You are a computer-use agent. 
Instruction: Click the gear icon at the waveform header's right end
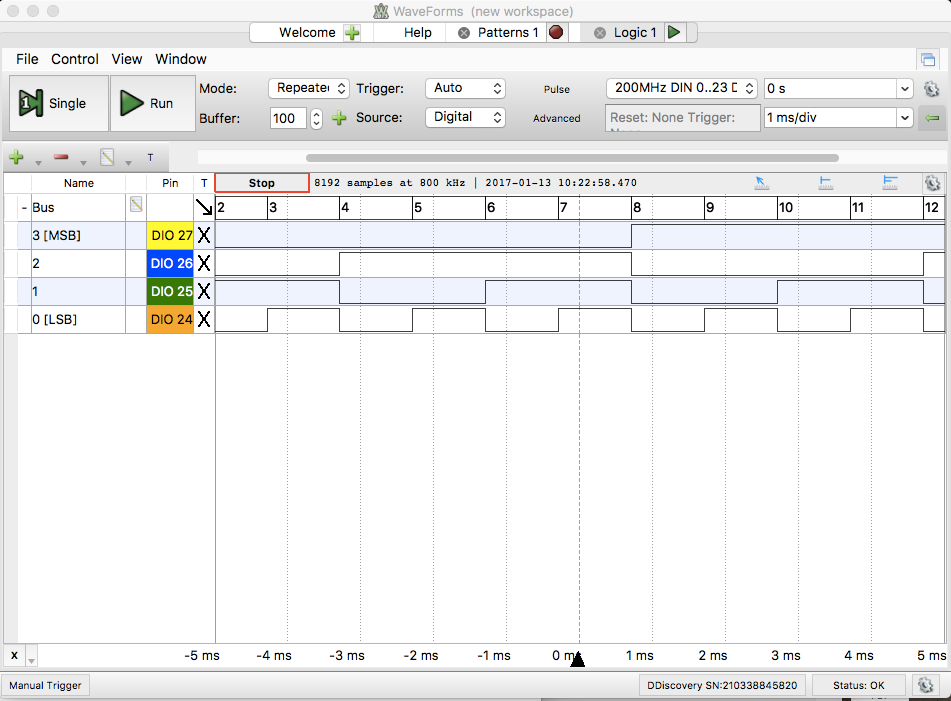932,183
